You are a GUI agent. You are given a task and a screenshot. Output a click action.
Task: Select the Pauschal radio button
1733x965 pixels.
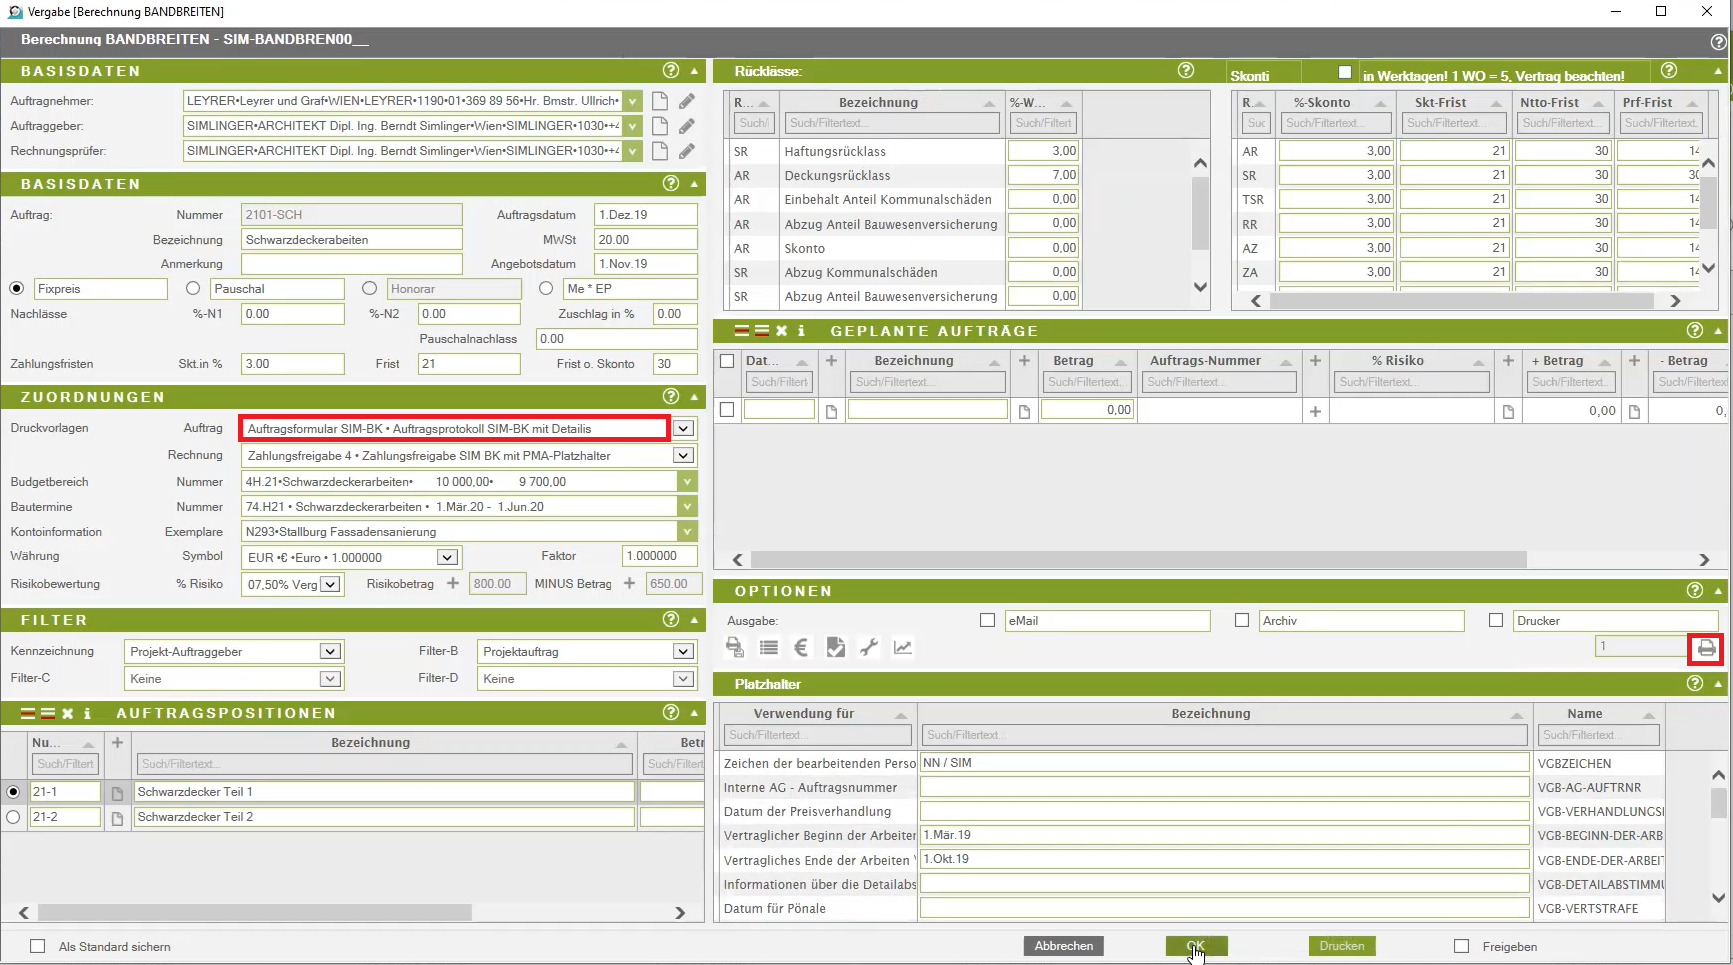click(193, 289)
